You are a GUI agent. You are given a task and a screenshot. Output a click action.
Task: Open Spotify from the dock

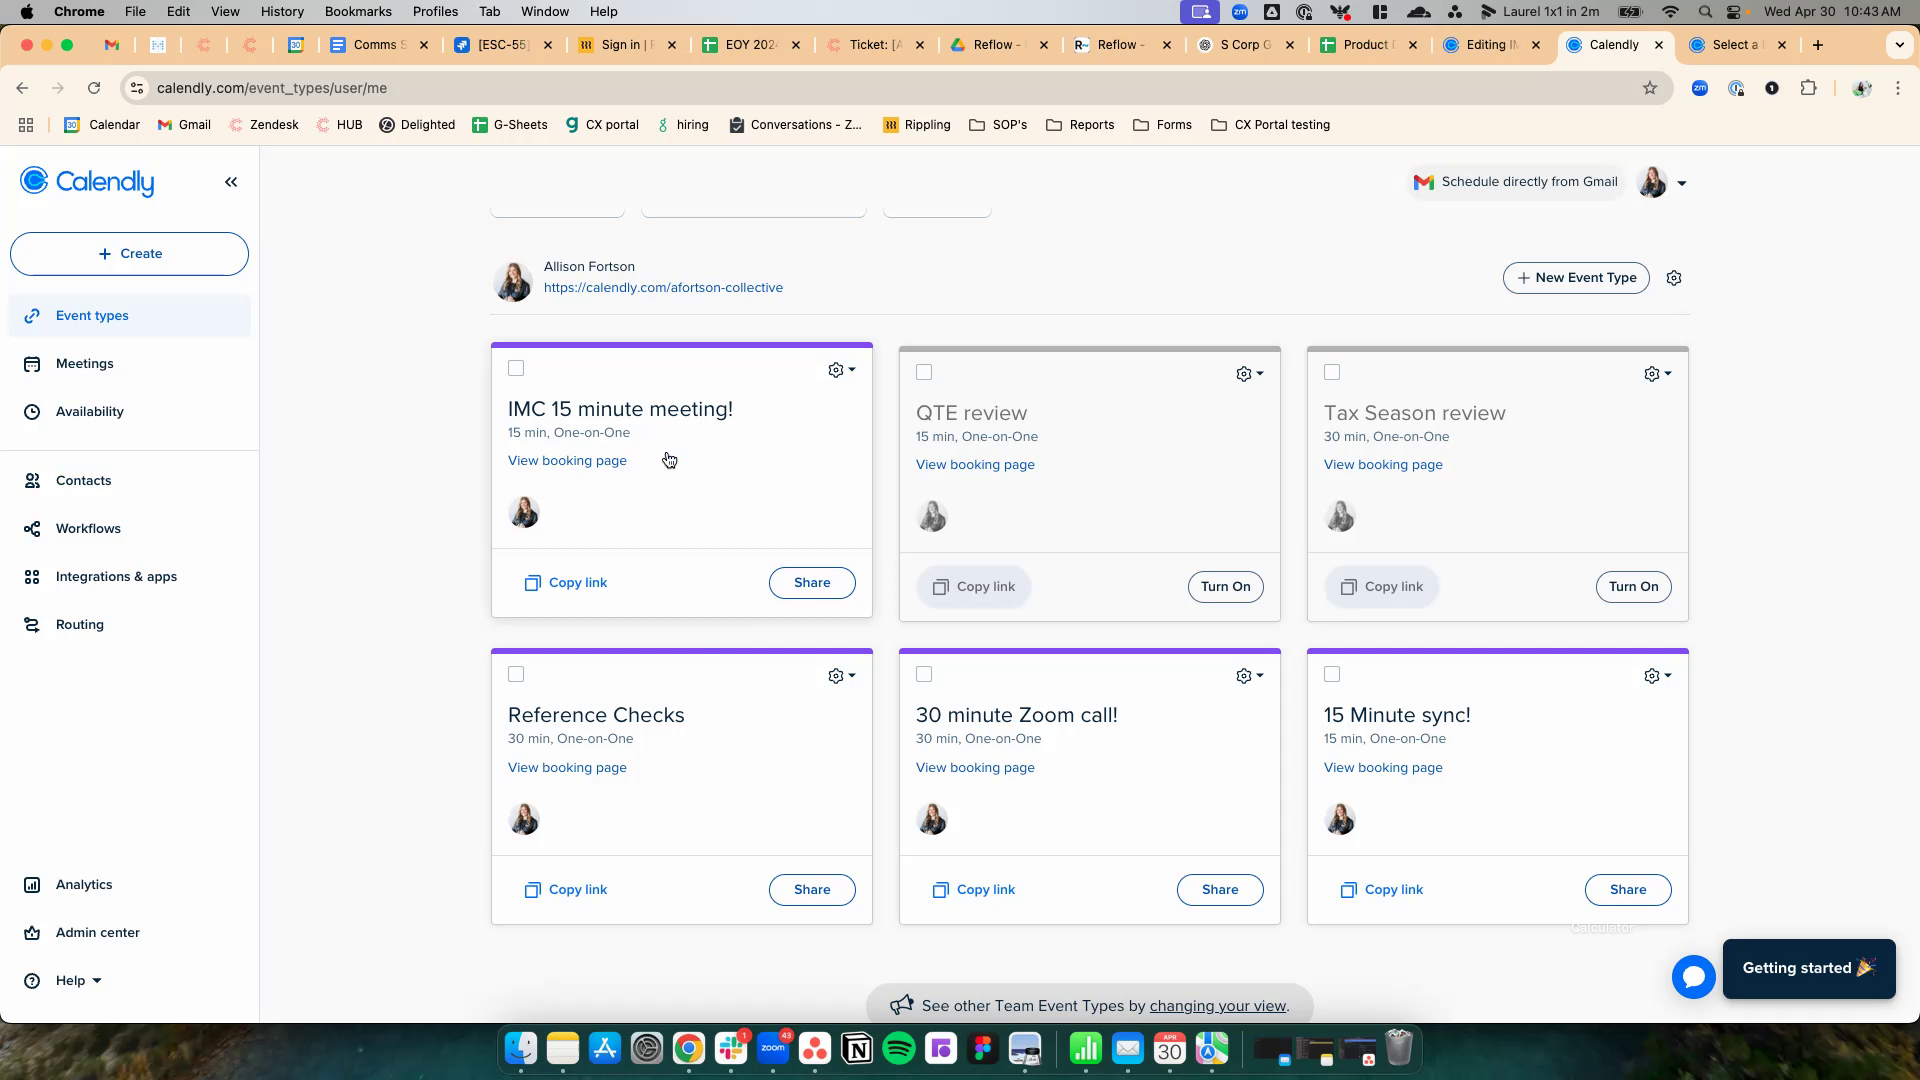tap(899, 1048)
